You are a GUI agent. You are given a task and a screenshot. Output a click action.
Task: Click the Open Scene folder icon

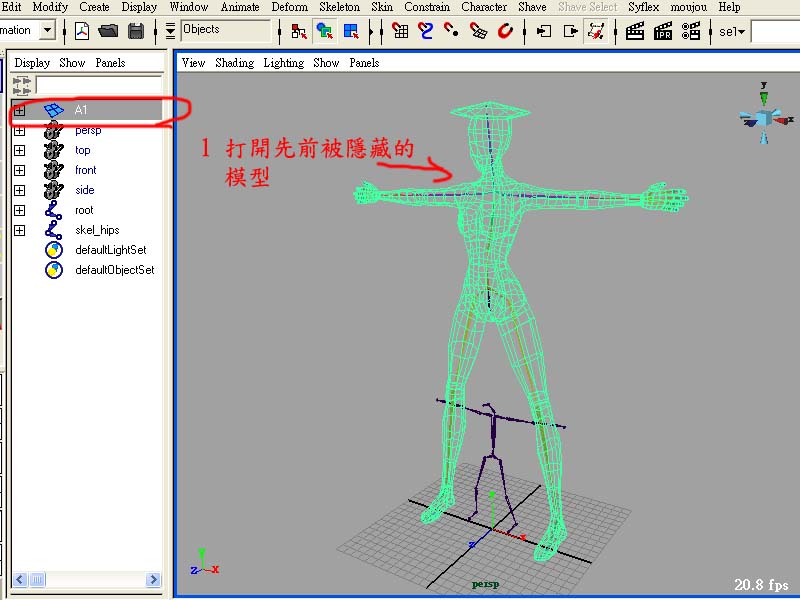(108, 31)
